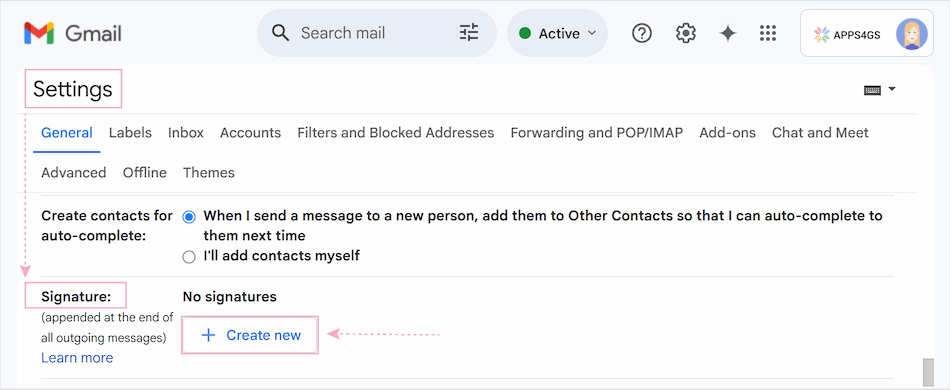Go to the Themes tab
Viewport: 950px width, 390px height.
[x=209, y=173]
